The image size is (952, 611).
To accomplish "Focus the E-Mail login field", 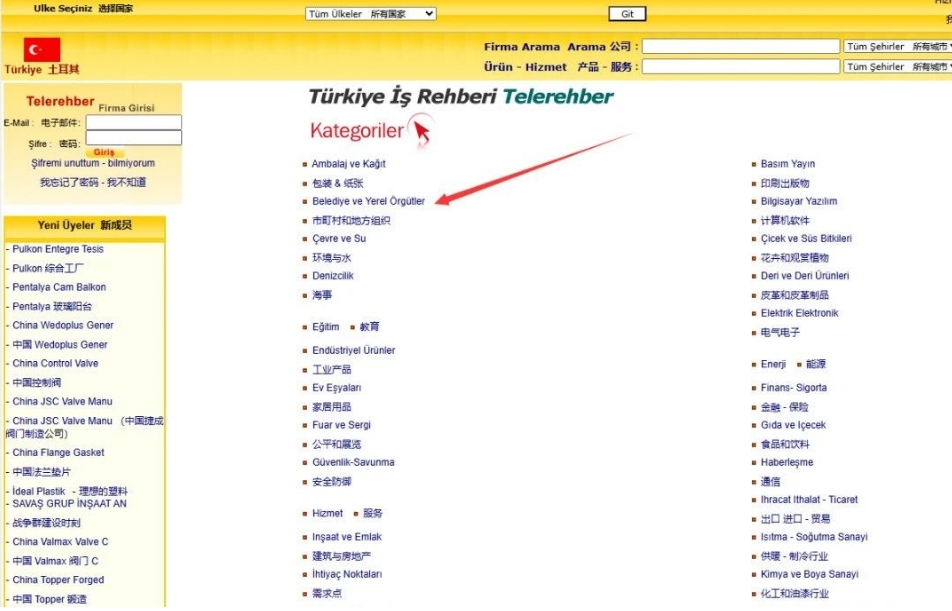I will 134,122.
